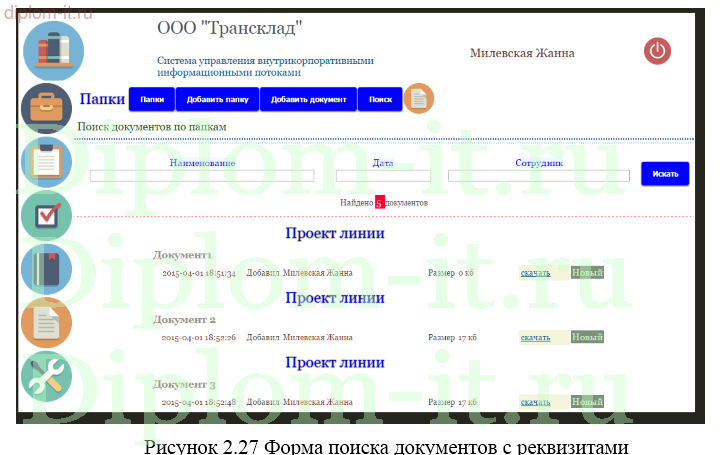Click the red found-documents count 5
Screen dimensions: 722x455
coord(379,203)
